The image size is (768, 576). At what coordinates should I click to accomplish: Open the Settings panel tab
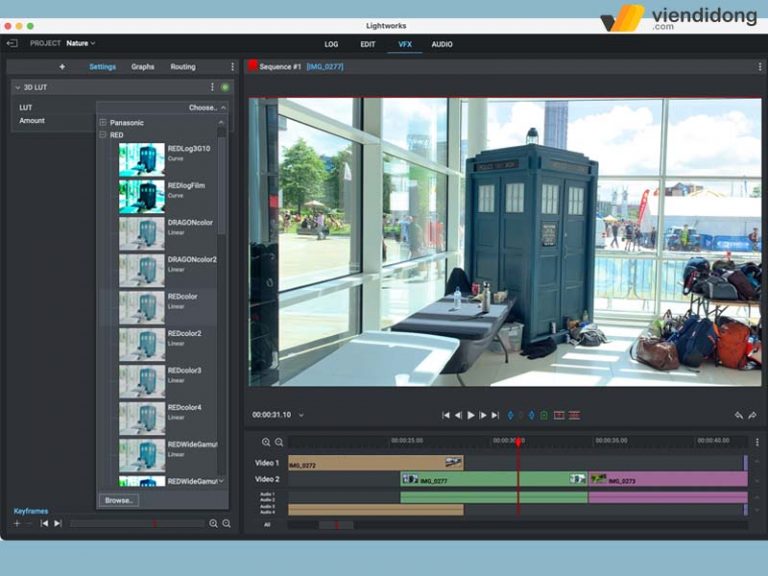click(102, 67)
